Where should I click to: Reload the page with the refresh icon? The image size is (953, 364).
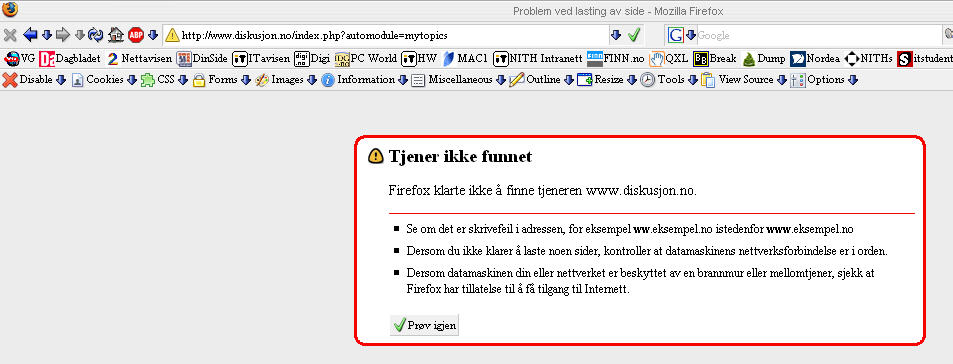click(95, 35)
